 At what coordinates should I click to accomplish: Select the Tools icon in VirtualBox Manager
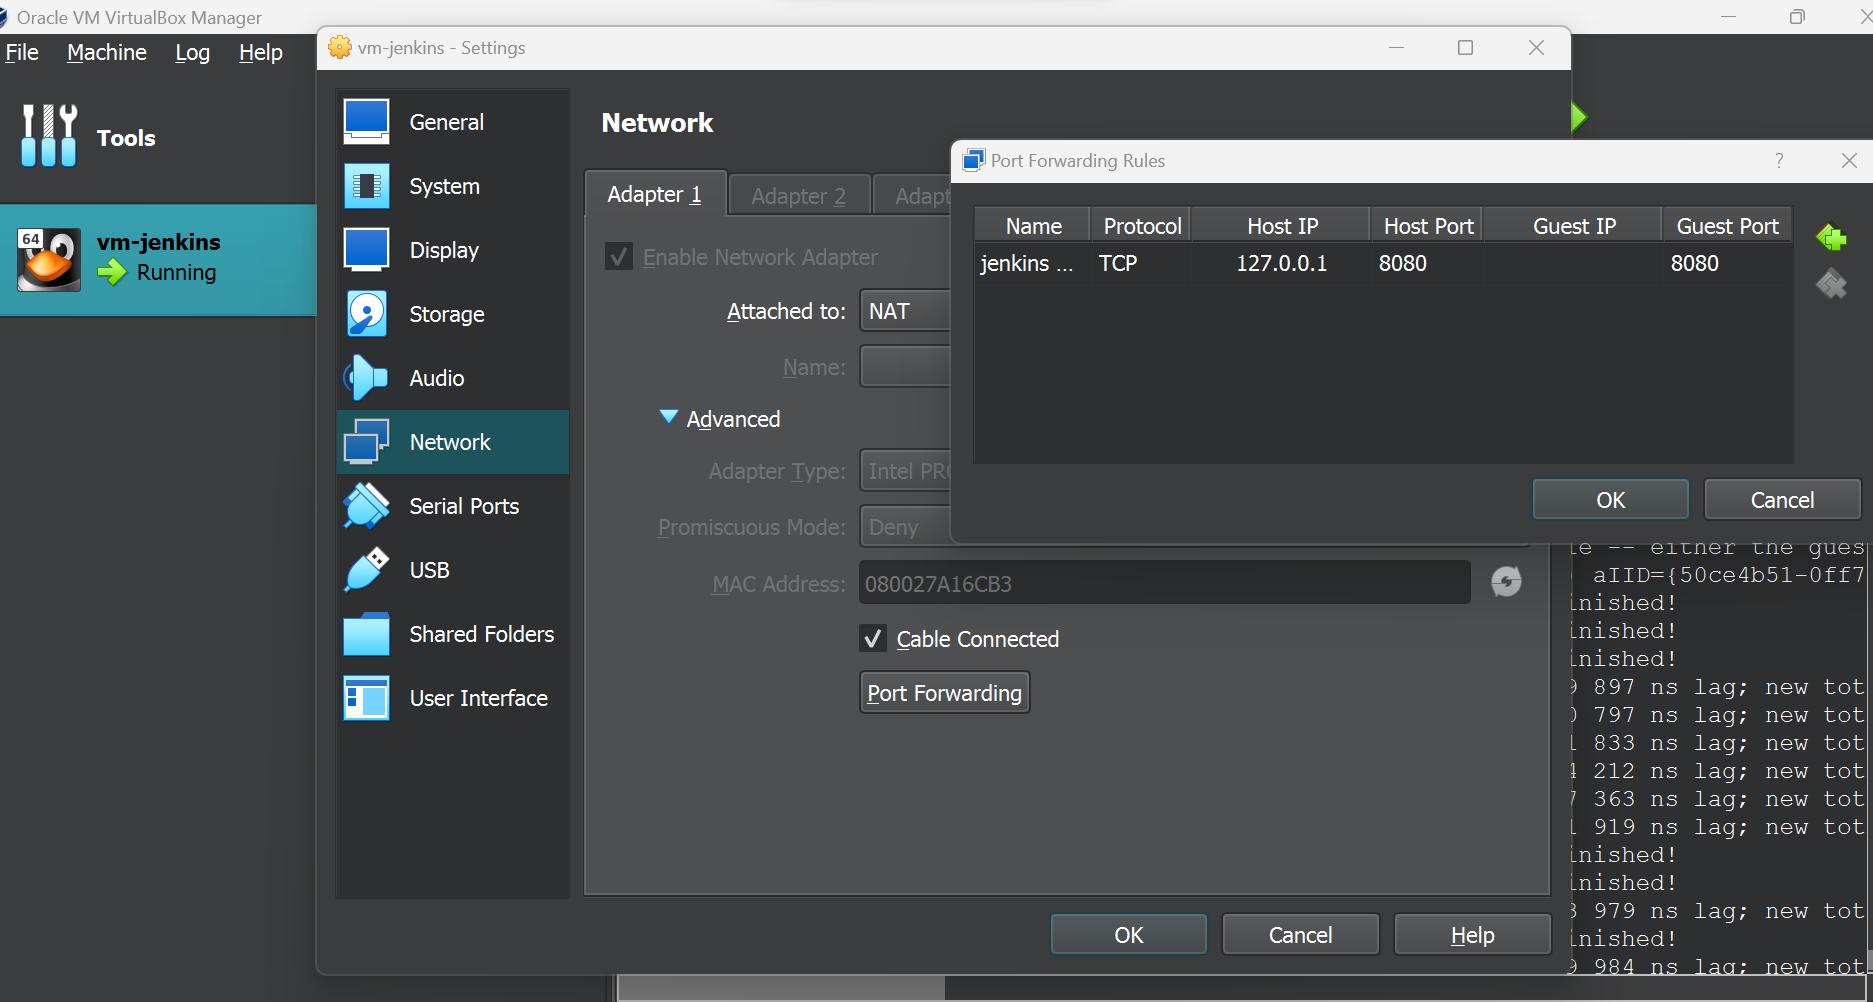[48, 137]
